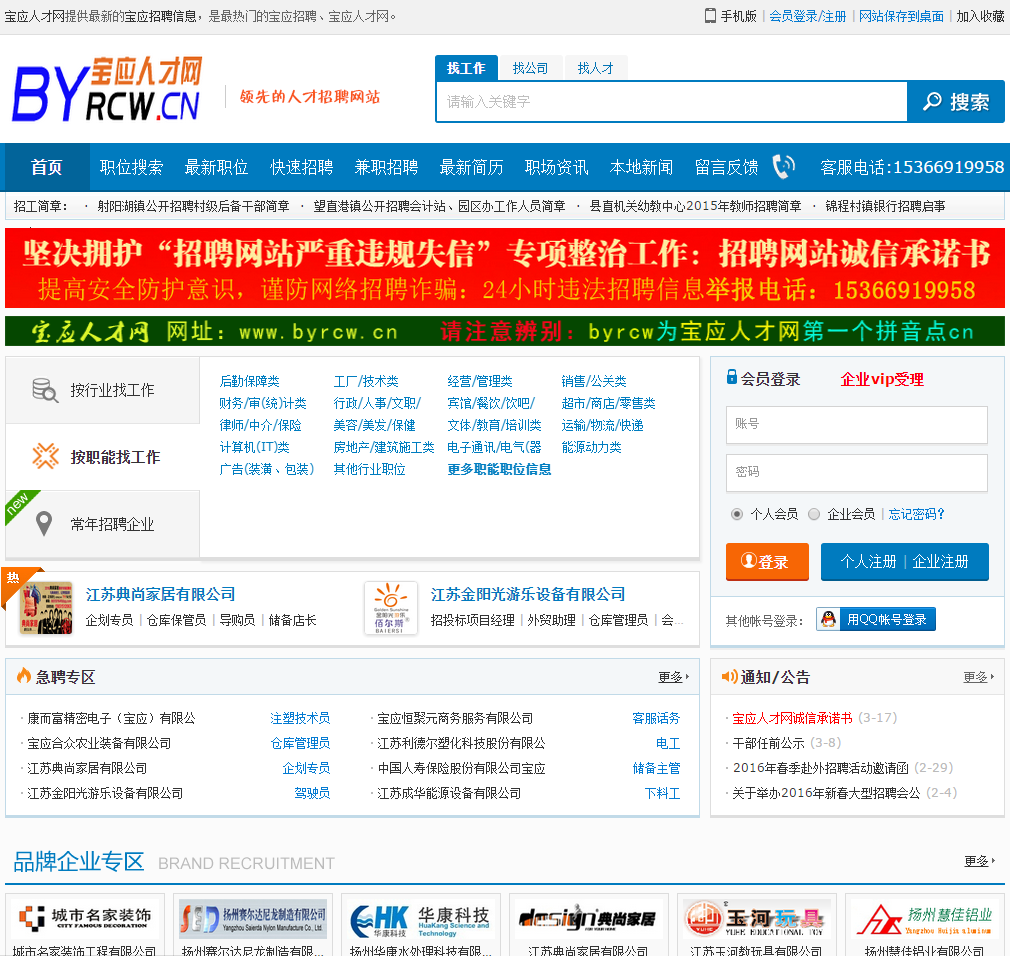
Task: Click the BYRCW.CN site logo
Action: click(x=107, y=90)
